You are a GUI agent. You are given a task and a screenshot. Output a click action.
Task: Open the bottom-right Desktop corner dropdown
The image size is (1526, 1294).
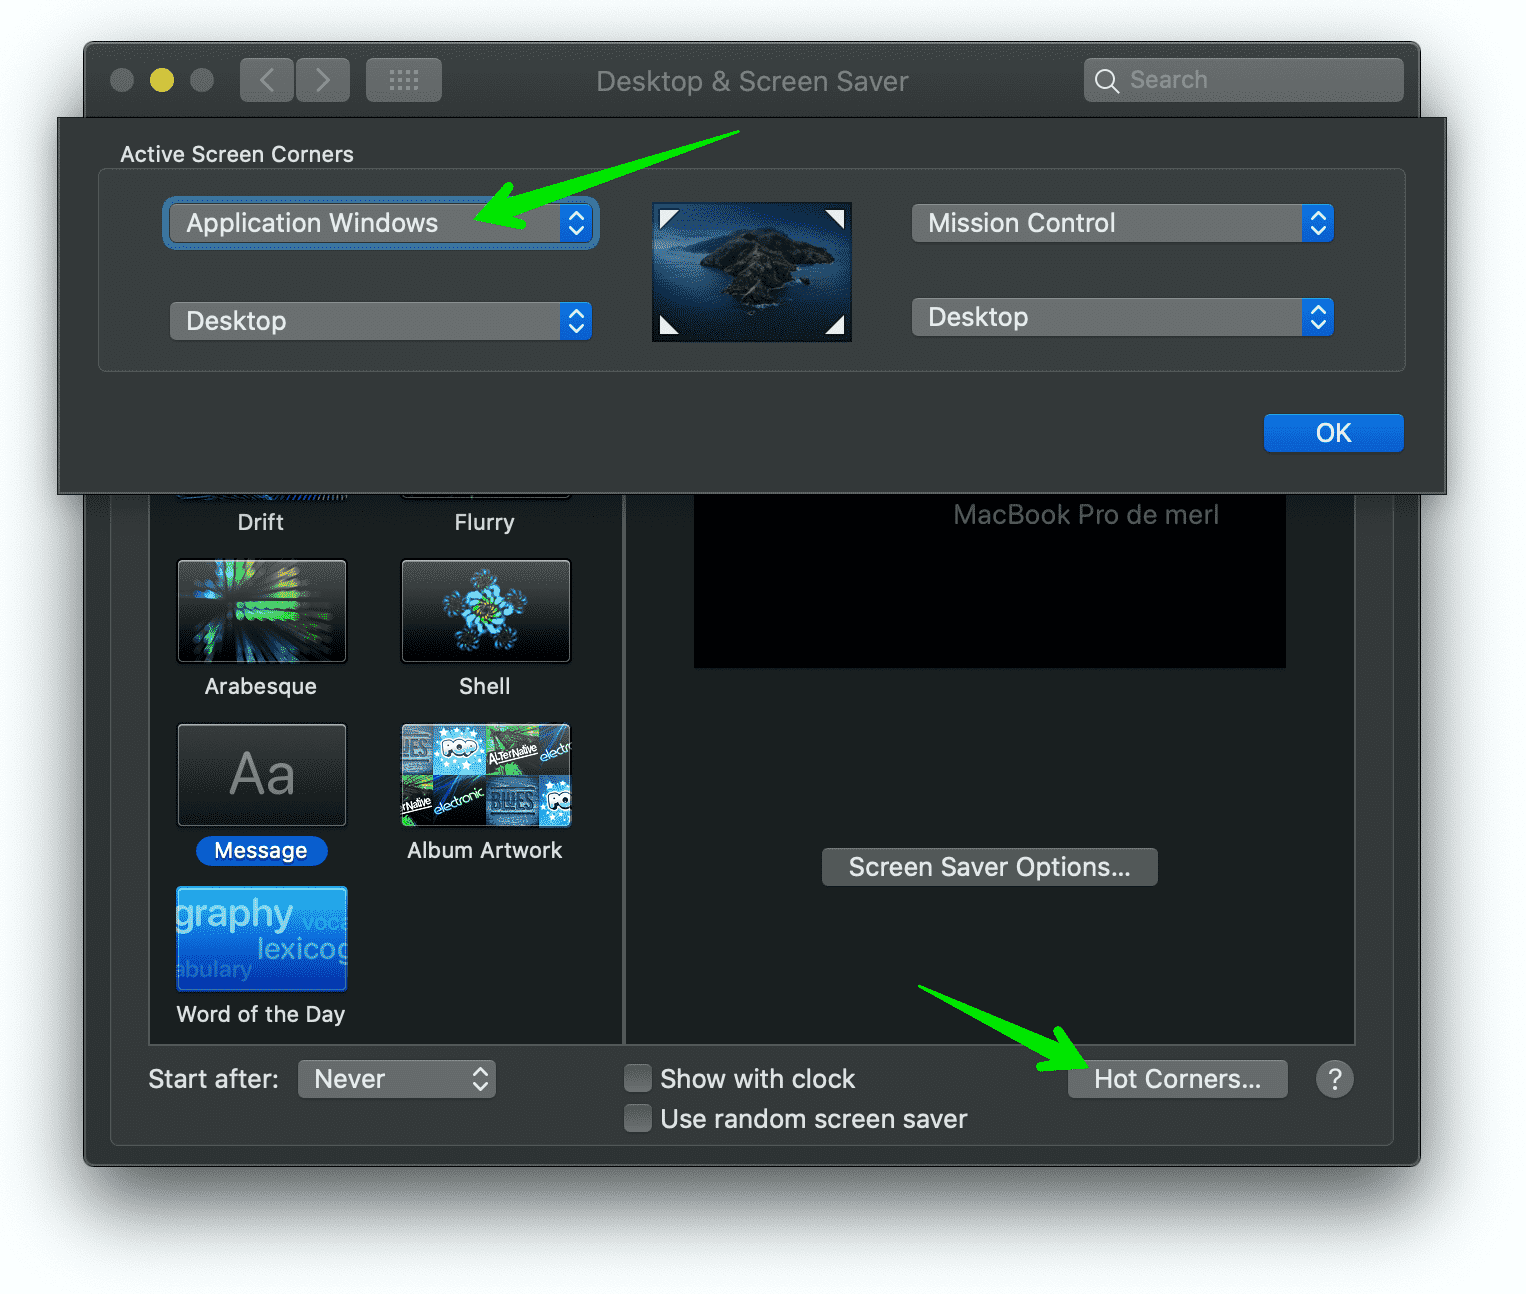coord(1123,317)
